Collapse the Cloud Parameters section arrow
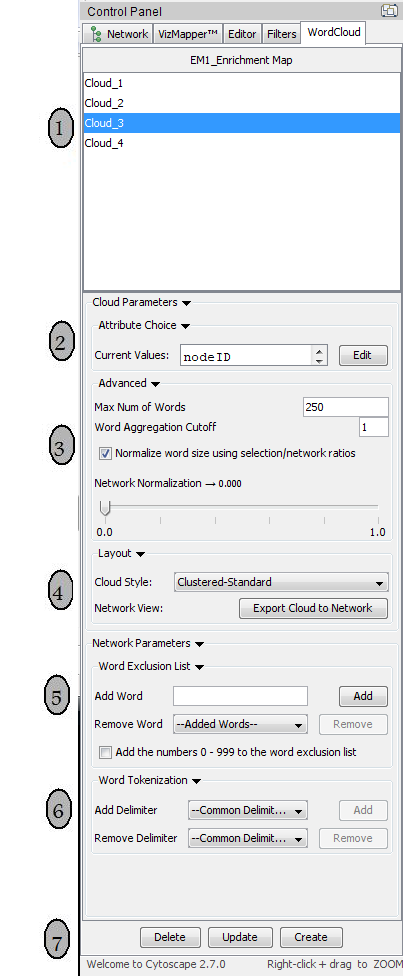 [x=186, y=303]
